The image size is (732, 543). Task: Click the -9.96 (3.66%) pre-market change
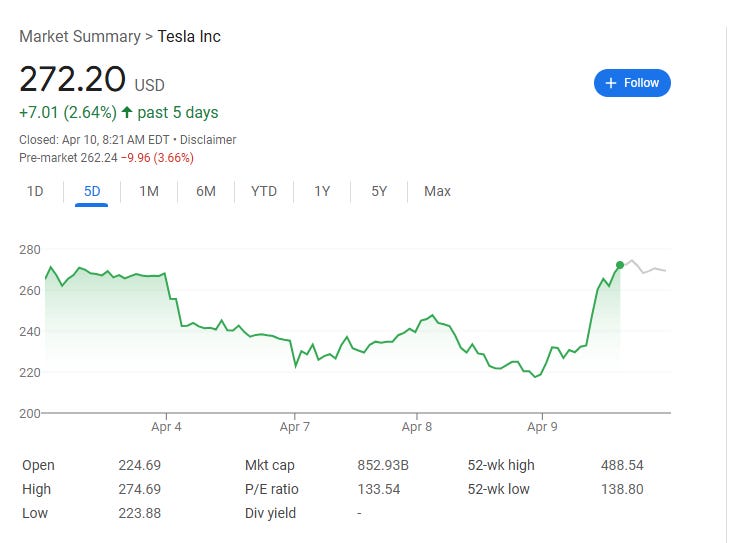tap(157, 158)
